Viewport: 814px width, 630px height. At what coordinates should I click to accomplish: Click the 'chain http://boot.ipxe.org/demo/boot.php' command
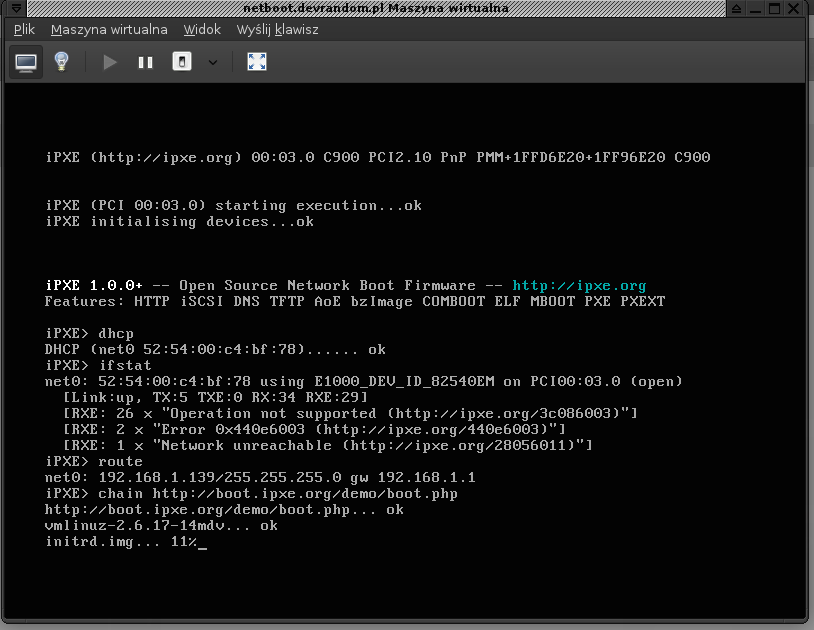[x=278, y=494]
